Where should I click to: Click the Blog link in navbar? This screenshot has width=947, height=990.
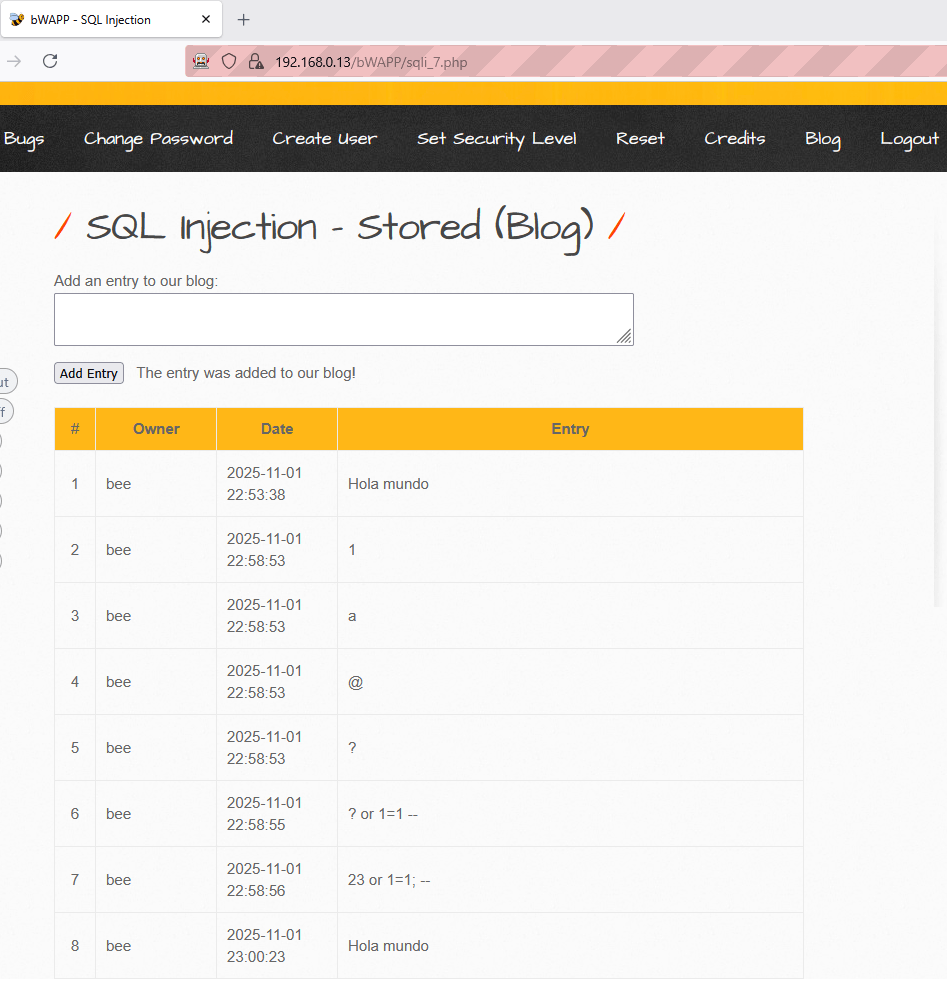tap(822, 139)
